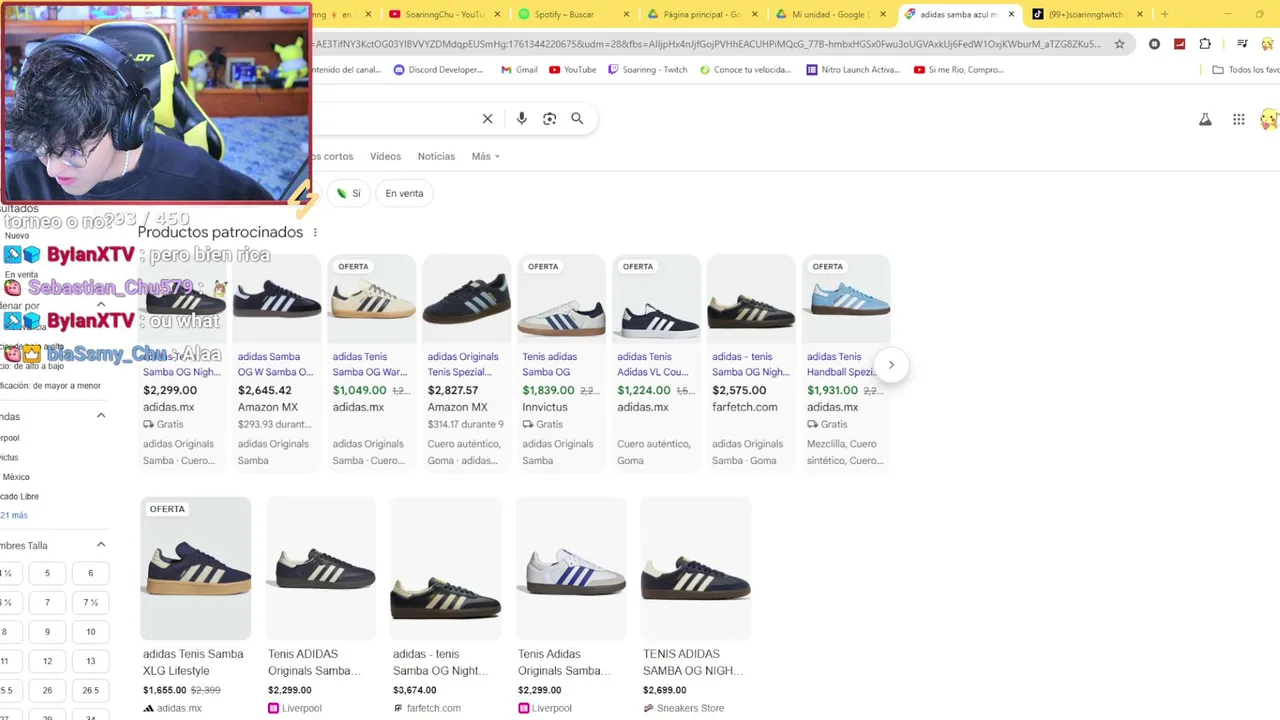Image resolution: width=1280 pixels, height=720 pixels.
Task: Start voice search with the microphone icon
Action: click(x=521, y=118)
